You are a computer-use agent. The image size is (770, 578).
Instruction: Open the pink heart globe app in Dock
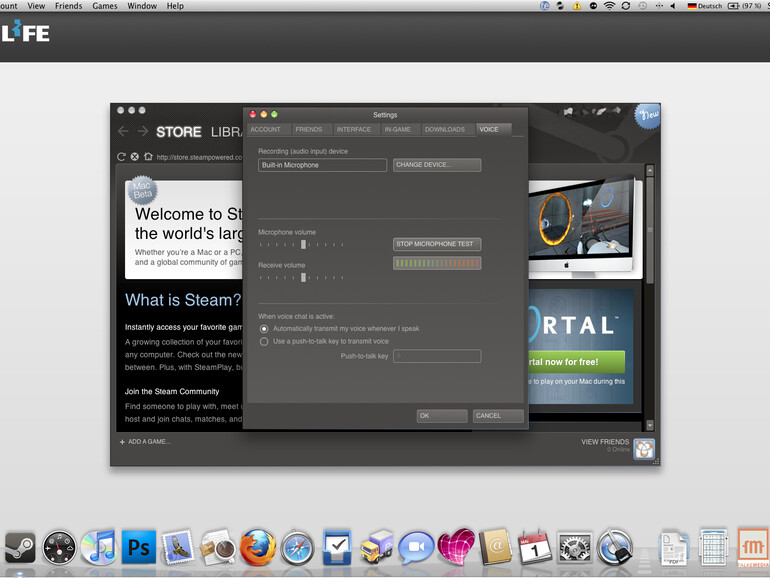(x=456, y=547)
